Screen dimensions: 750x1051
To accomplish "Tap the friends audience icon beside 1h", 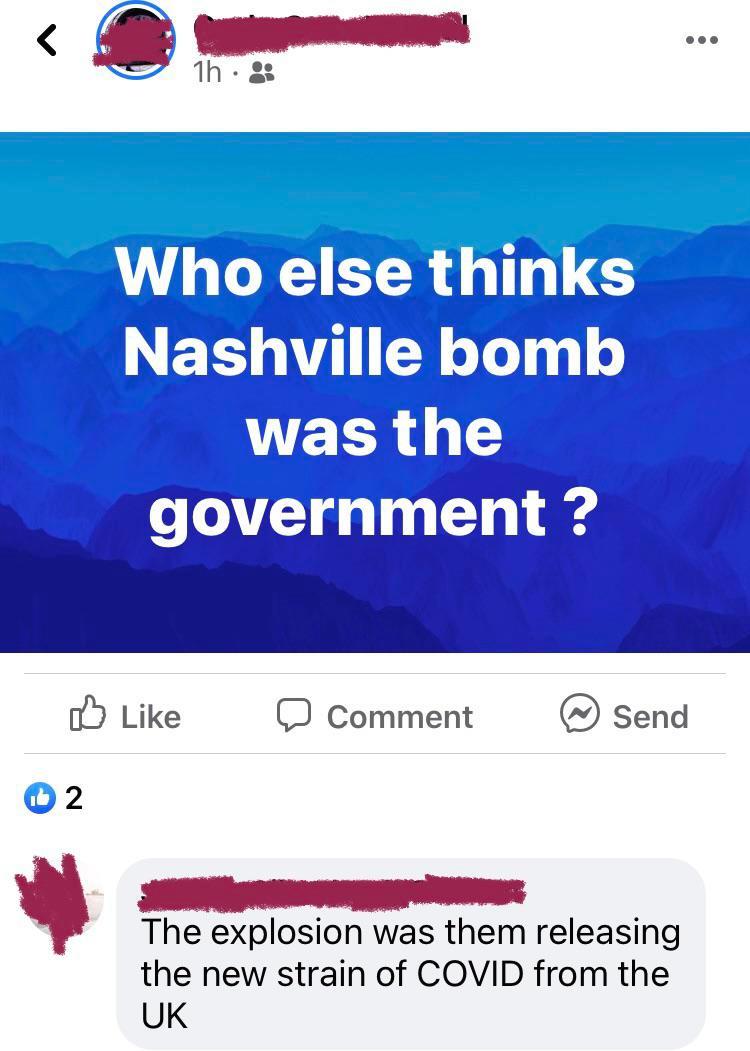I will [261, 72].
